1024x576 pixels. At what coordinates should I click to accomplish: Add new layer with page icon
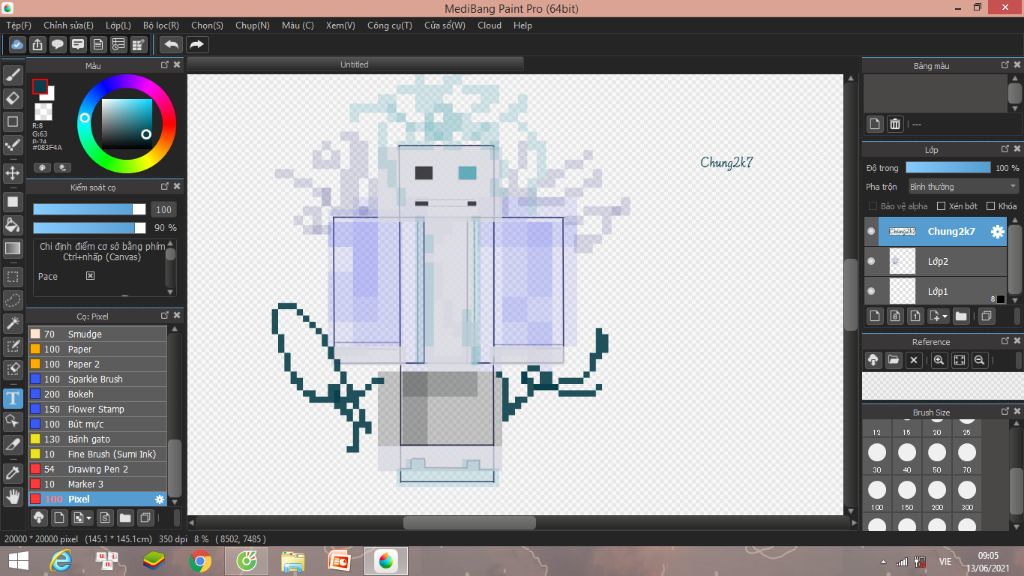(875, 316)
